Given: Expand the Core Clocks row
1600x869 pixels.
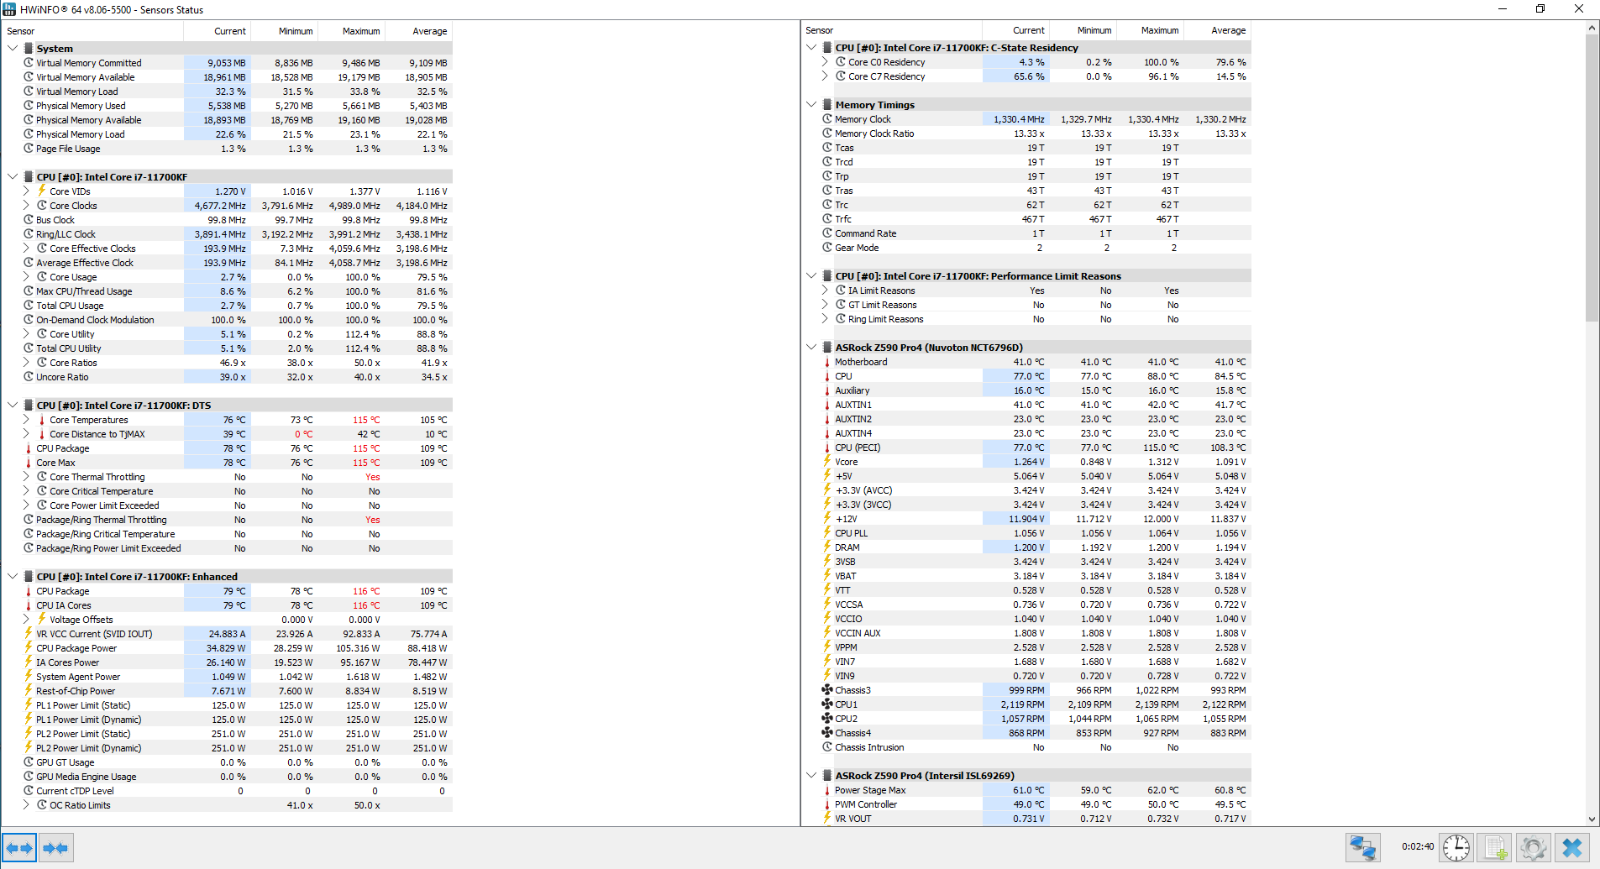Looking at the screenshot, I should pos(26,205).
